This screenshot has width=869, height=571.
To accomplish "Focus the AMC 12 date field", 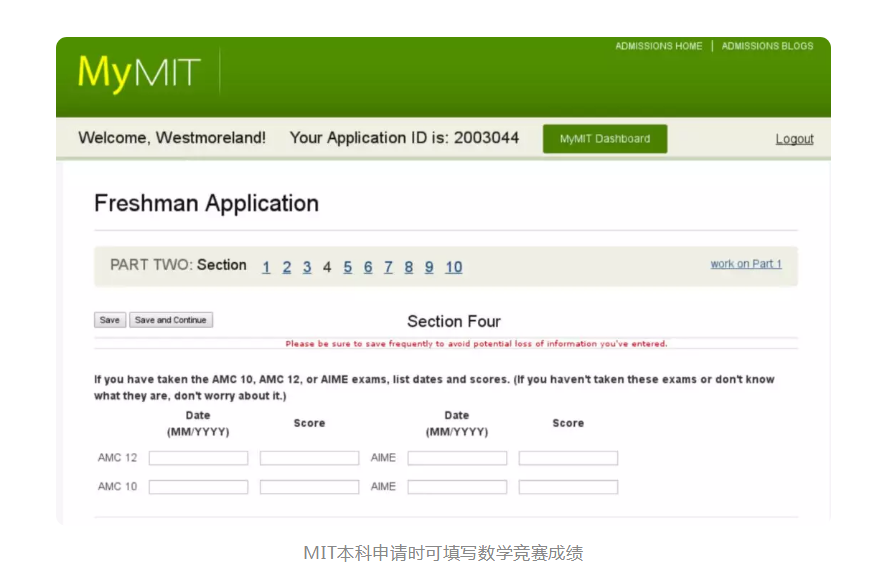I will 198,458.
